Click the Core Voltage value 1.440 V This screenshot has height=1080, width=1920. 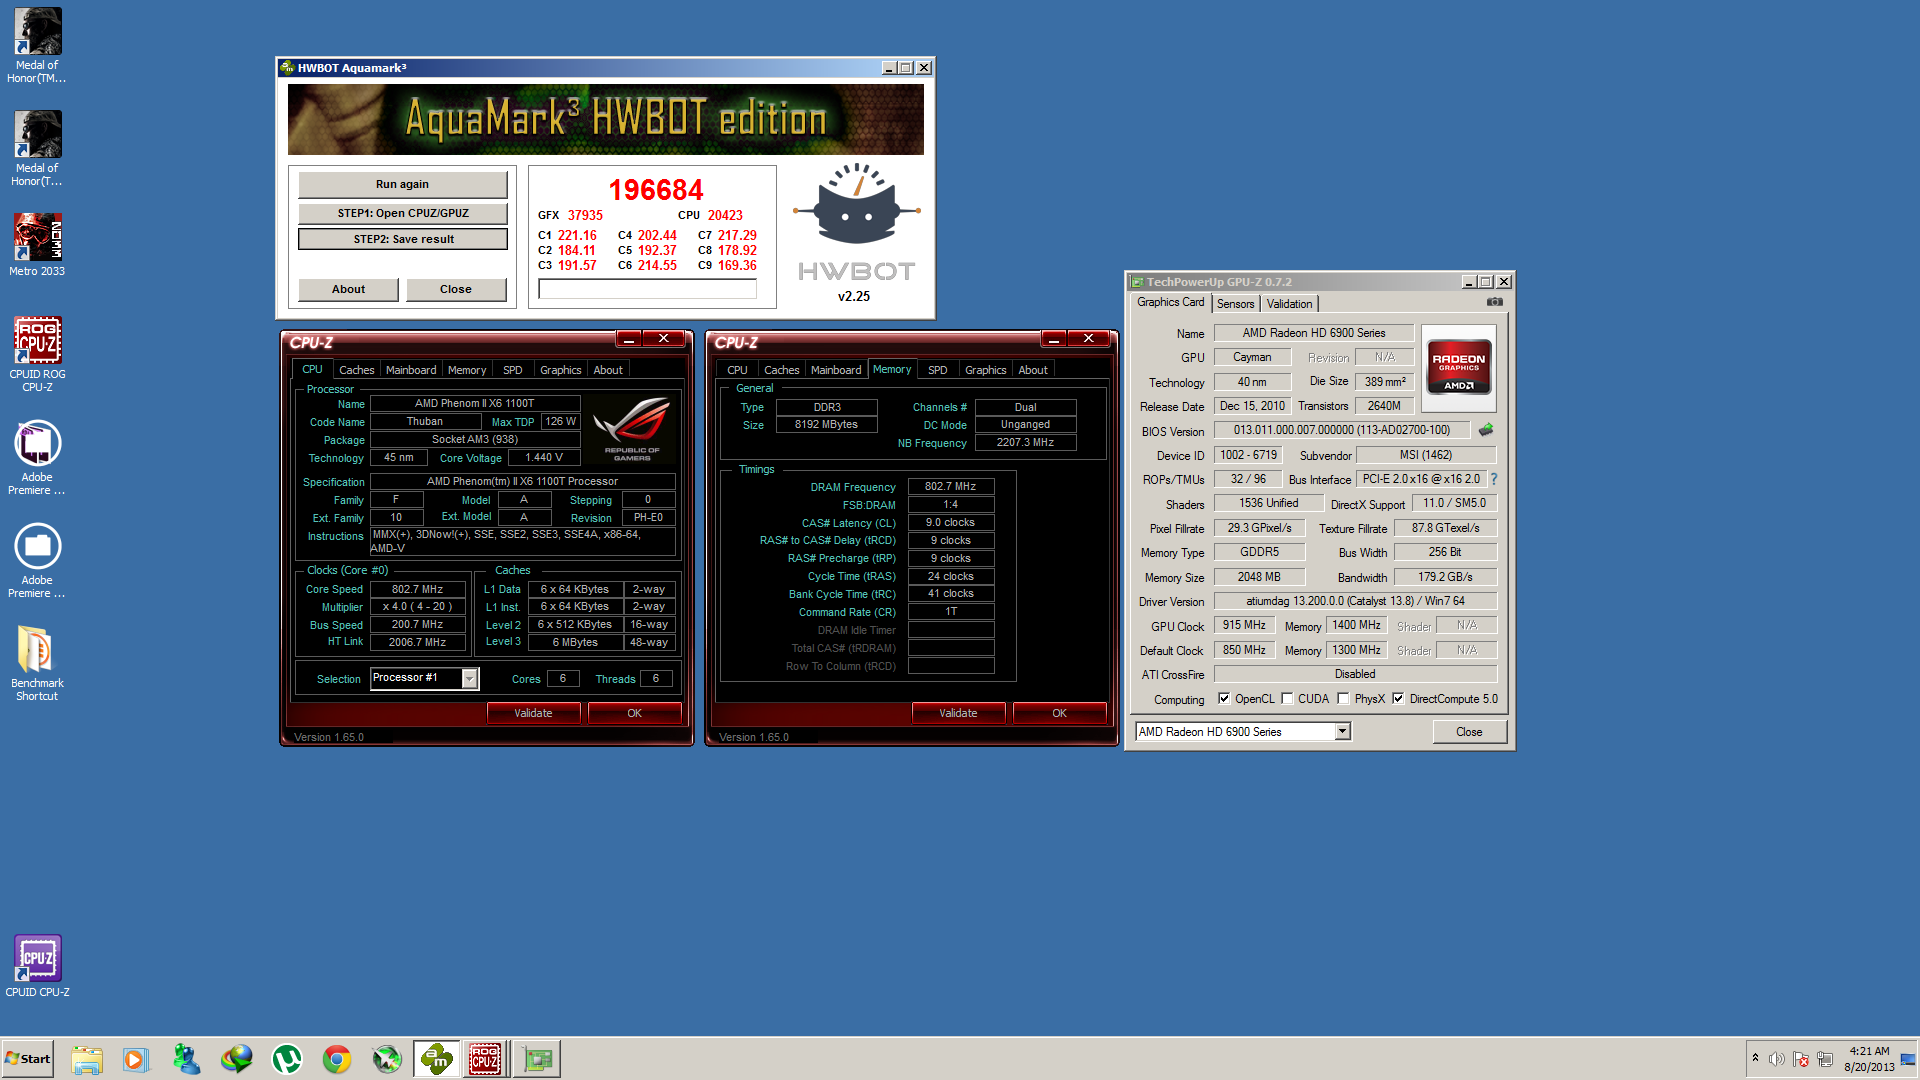coord(544,458)
